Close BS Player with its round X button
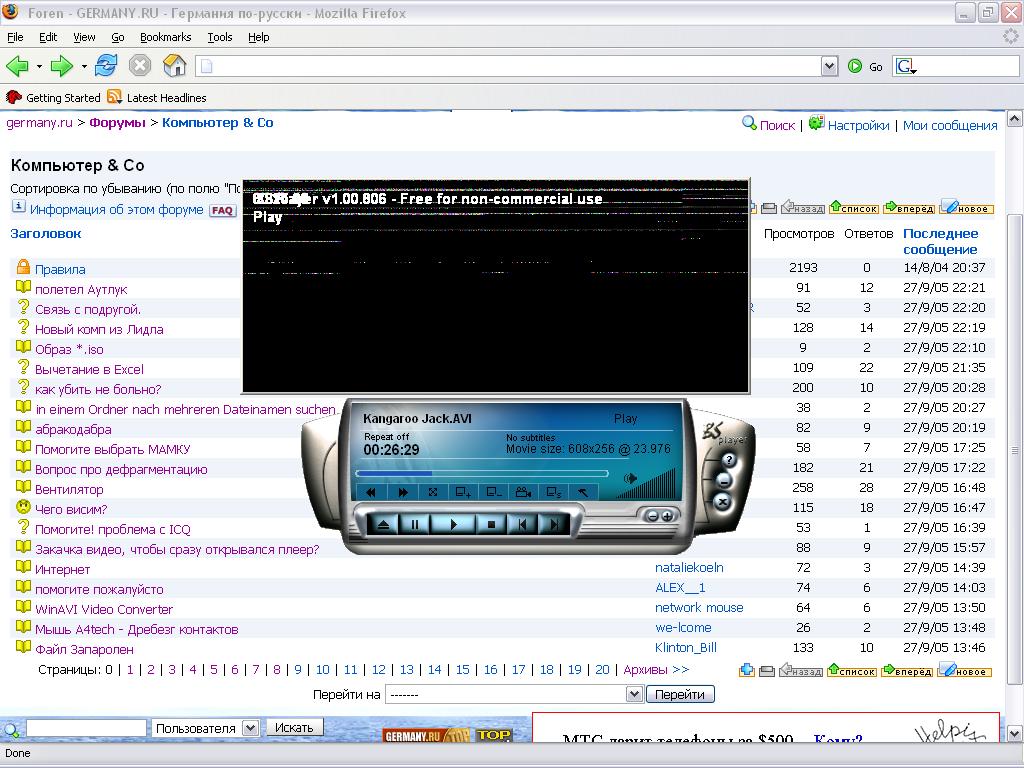This screenshot has width=1024, height=768. pos(722,502)
